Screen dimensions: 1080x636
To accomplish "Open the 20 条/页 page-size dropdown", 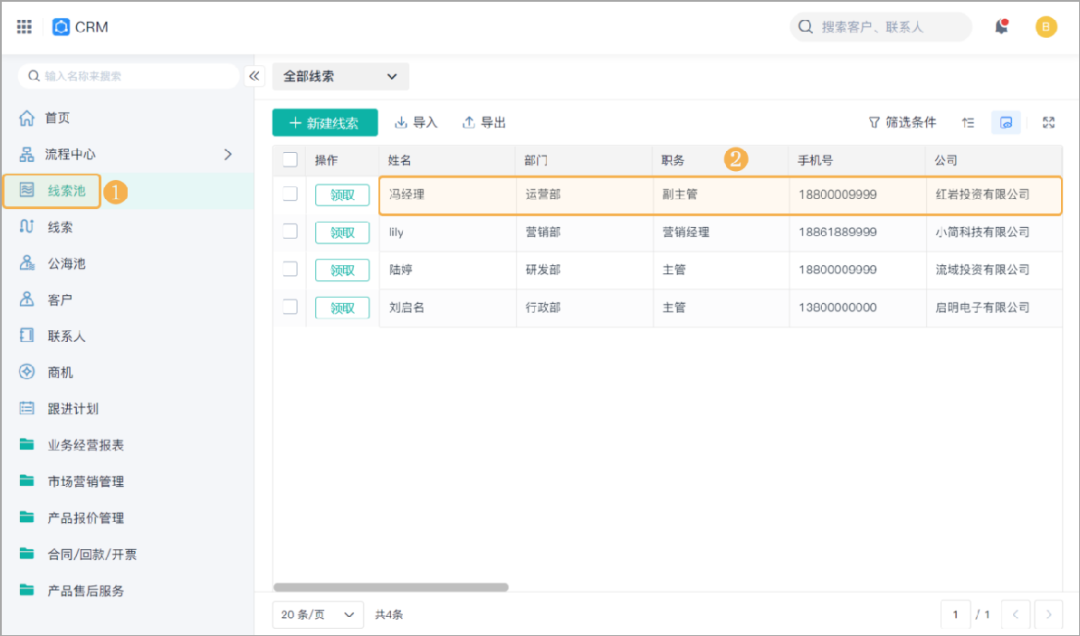I will click(x=317, y=614).
